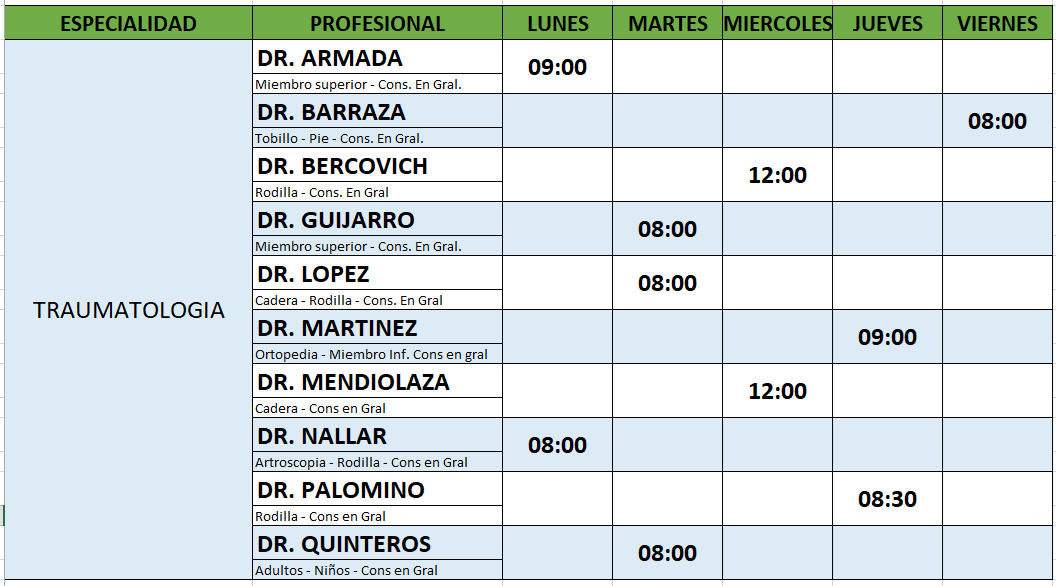The width and height of the screenshot is (1056, 586).
Task: Select Dr. Armada's 09:00 Monday slot
Action: click(557, 68)
